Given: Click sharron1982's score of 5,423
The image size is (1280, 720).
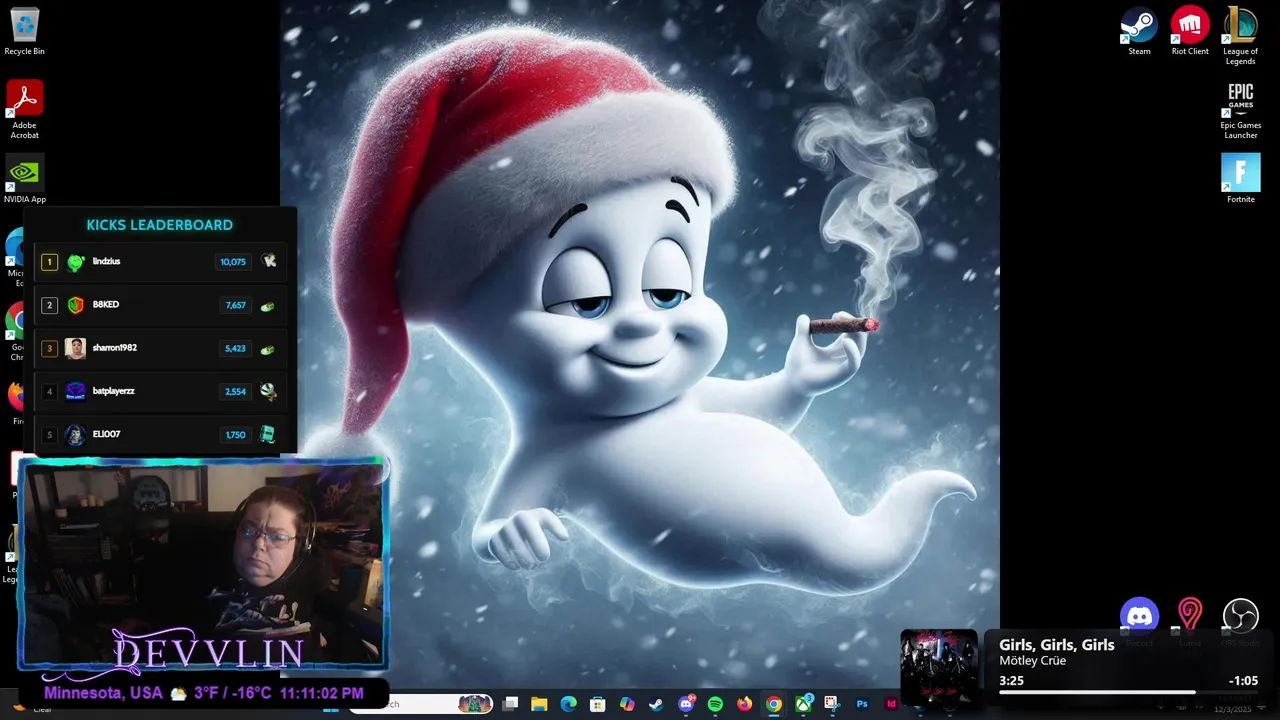Looking at the screenshot, I should 235,349.
